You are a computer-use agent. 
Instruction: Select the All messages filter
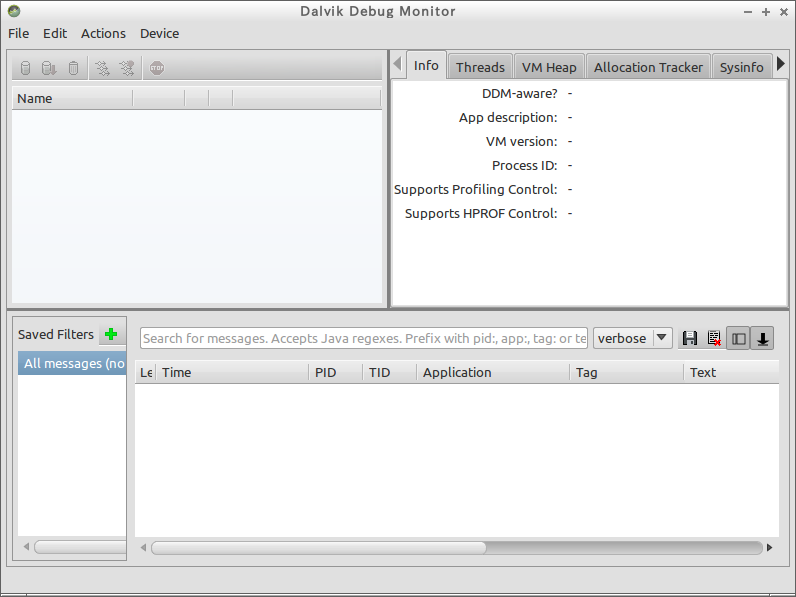click(72, 363)
